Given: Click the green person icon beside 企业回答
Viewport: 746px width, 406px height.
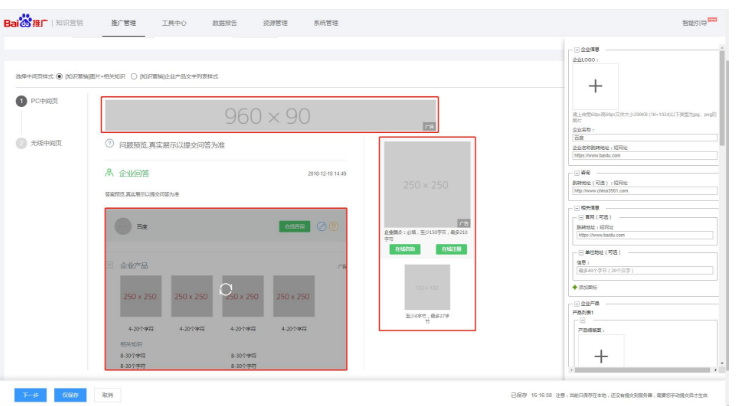Looking at the screenshot, I should [109, 173].
